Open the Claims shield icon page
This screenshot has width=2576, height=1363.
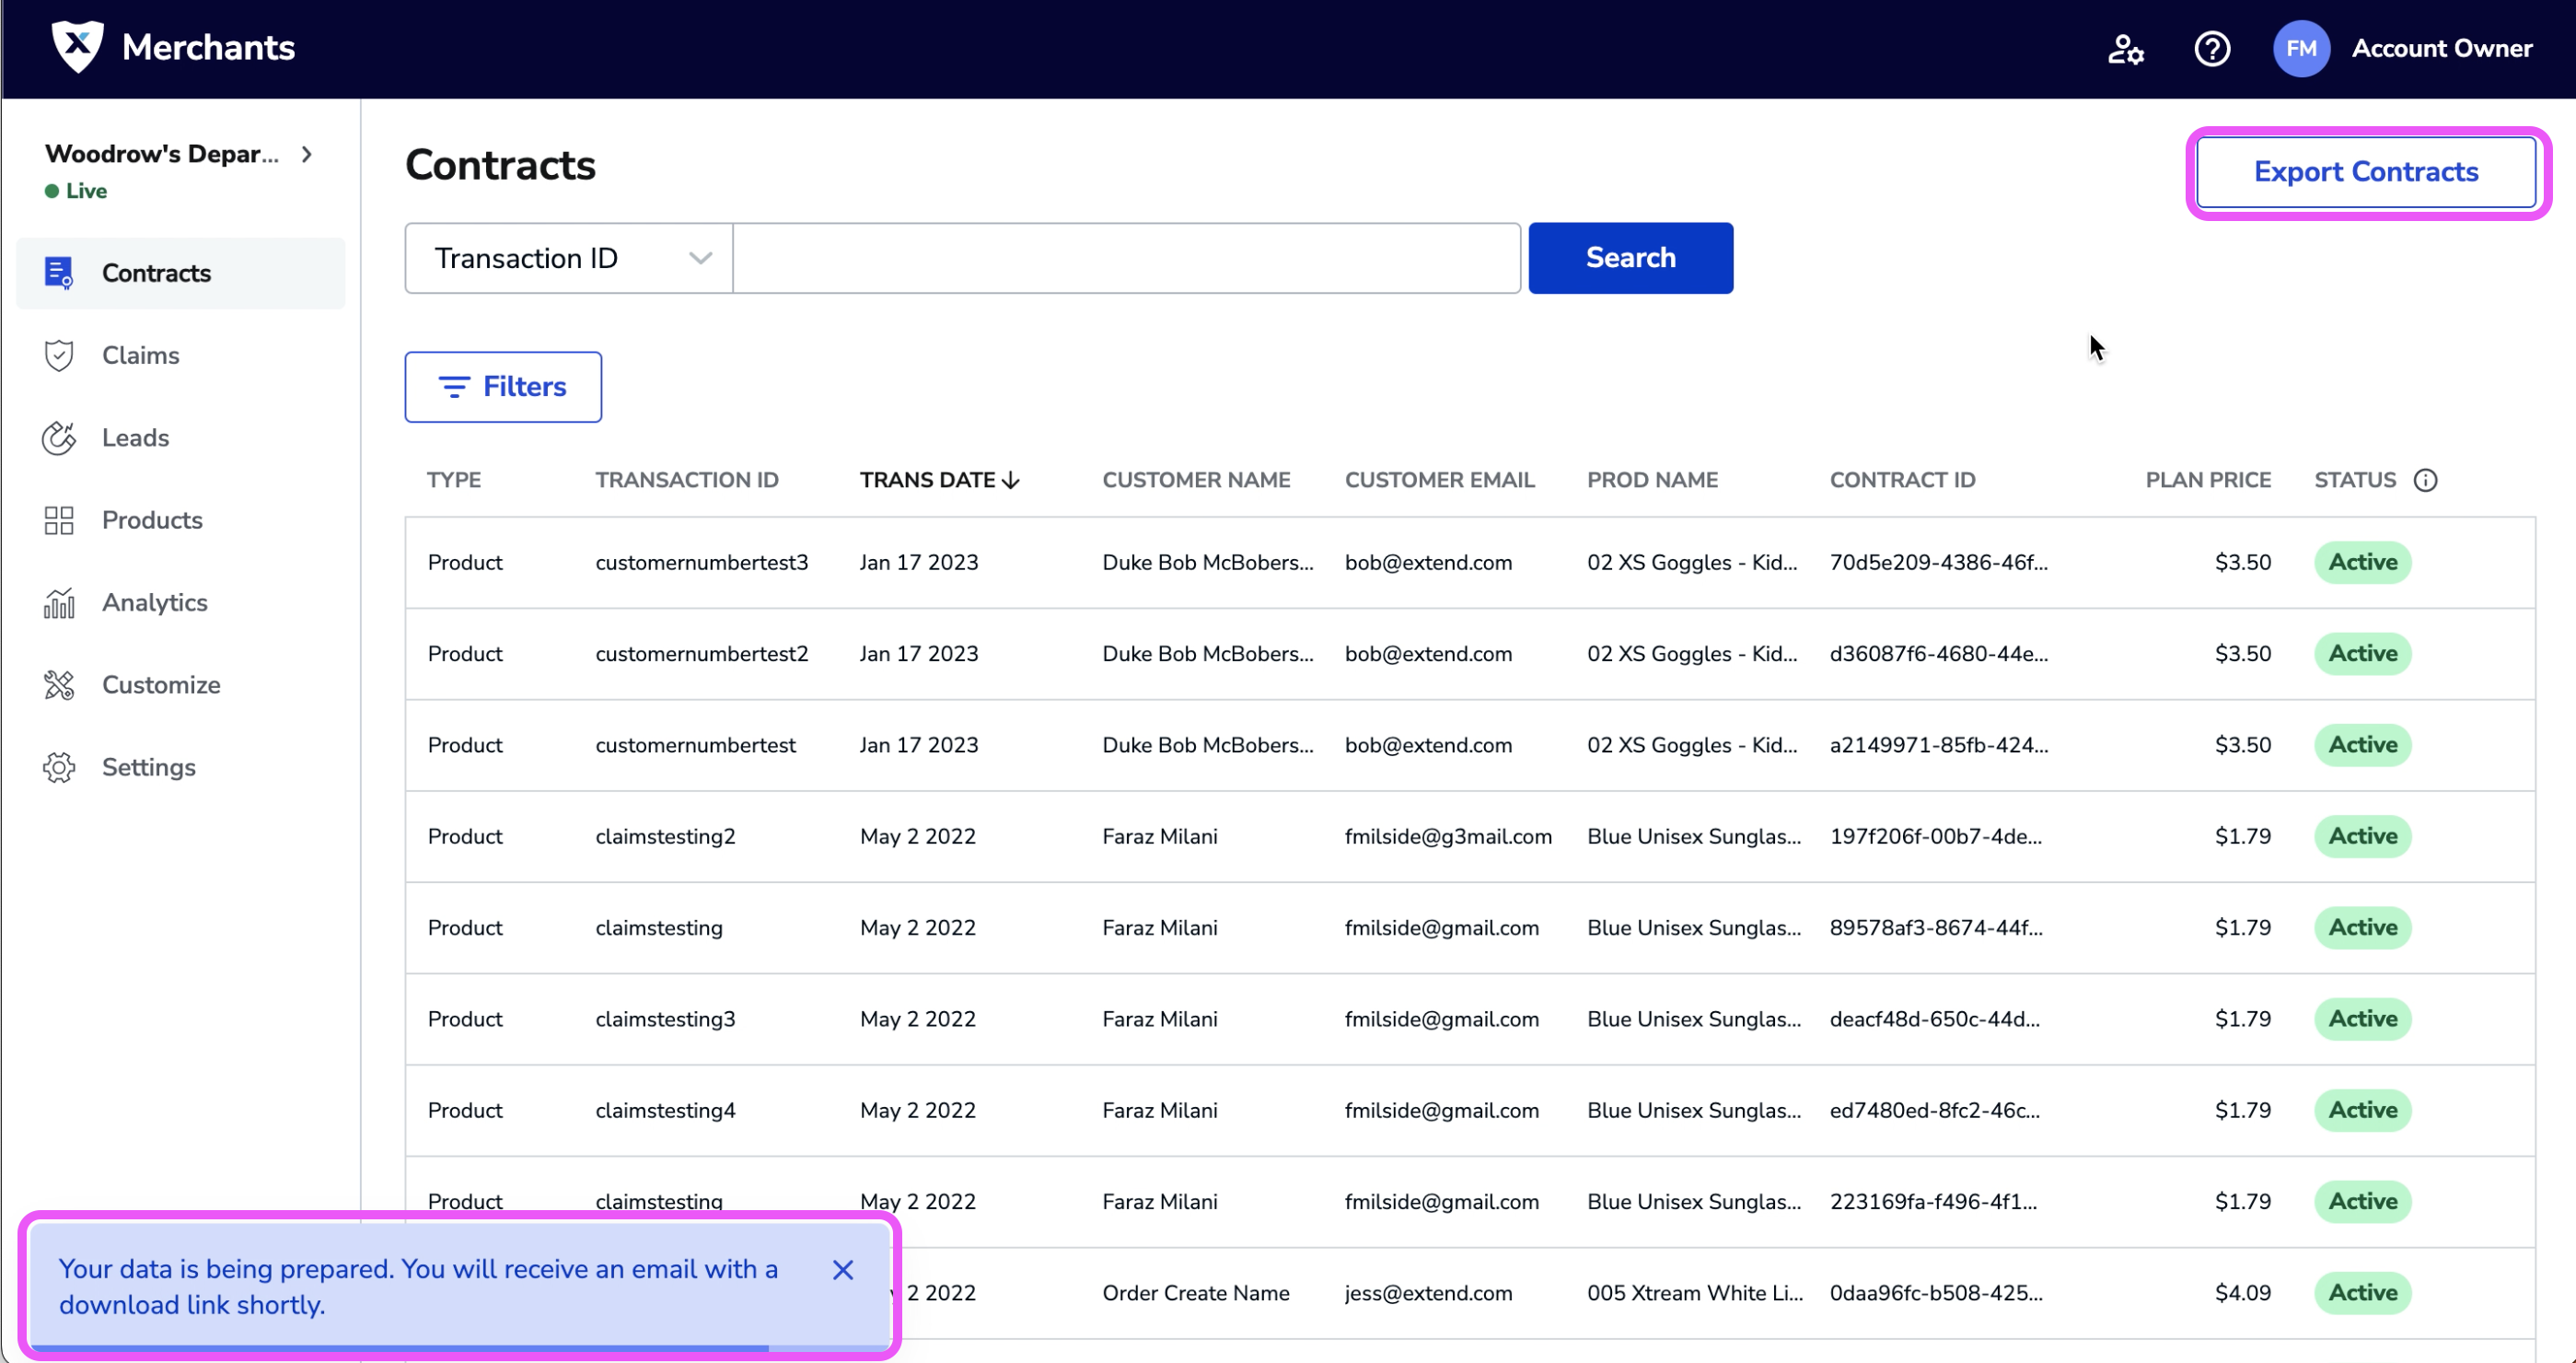click(x=60, y=355)
